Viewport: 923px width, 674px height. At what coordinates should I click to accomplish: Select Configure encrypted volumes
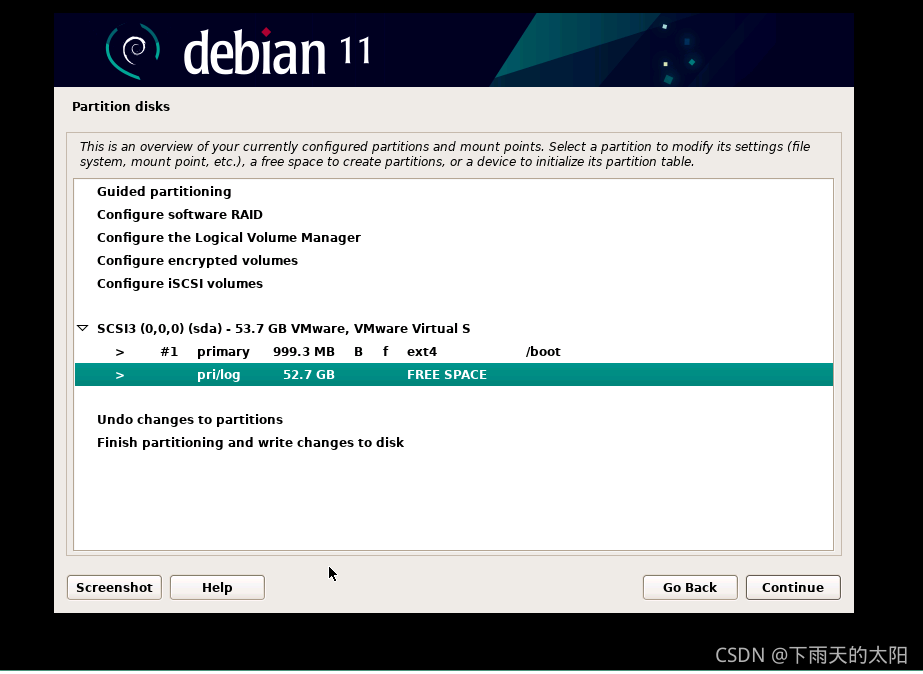coord(197,260)
